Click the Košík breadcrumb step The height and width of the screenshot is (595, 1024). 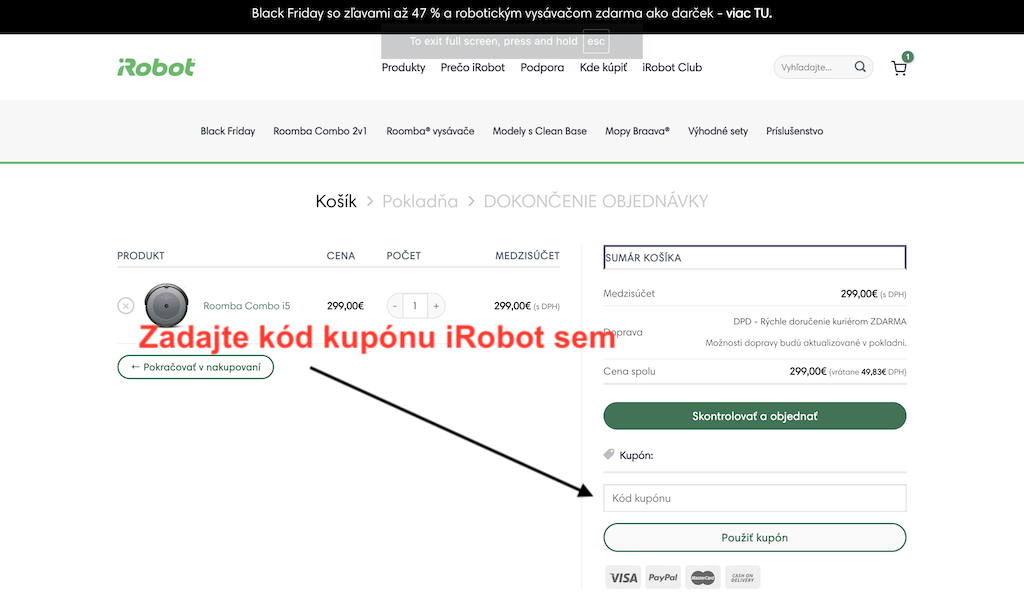[x=336, y=201]
